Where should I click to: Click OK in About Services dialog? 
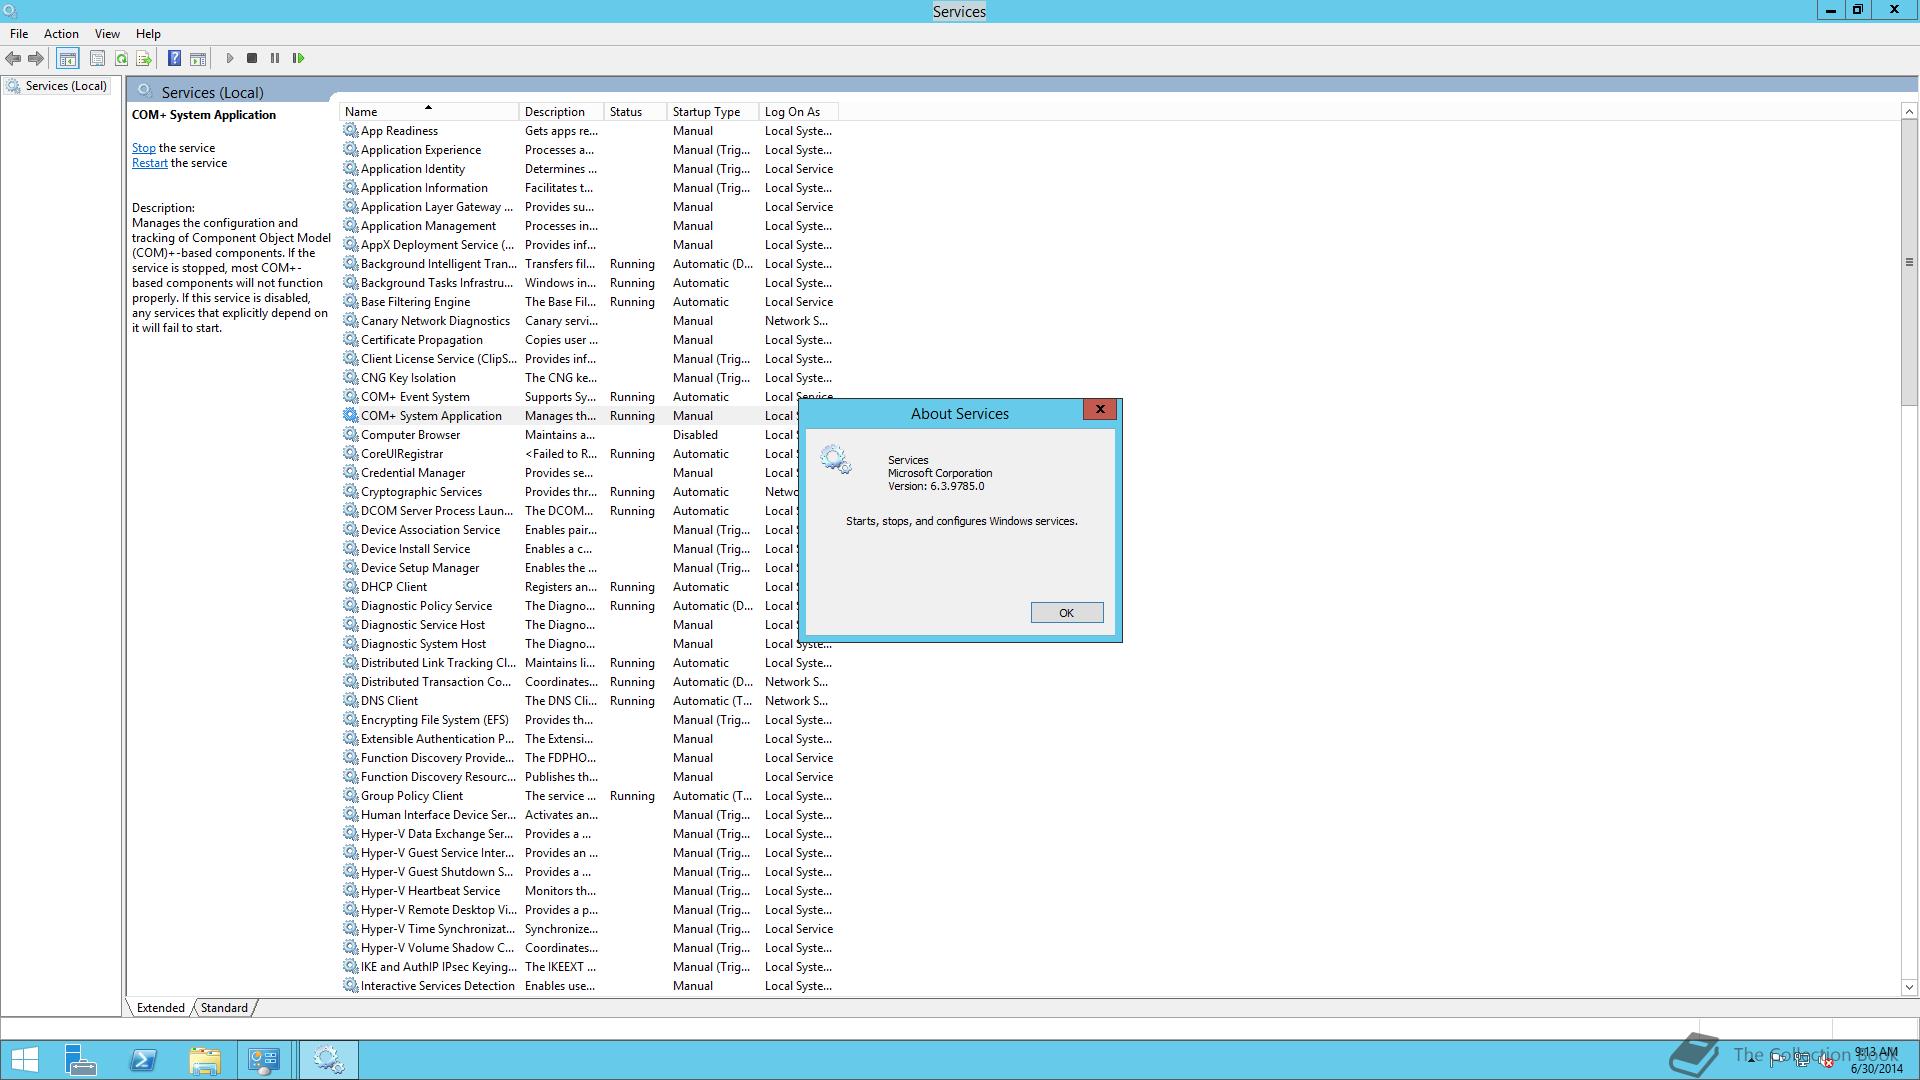(1067, 612)
